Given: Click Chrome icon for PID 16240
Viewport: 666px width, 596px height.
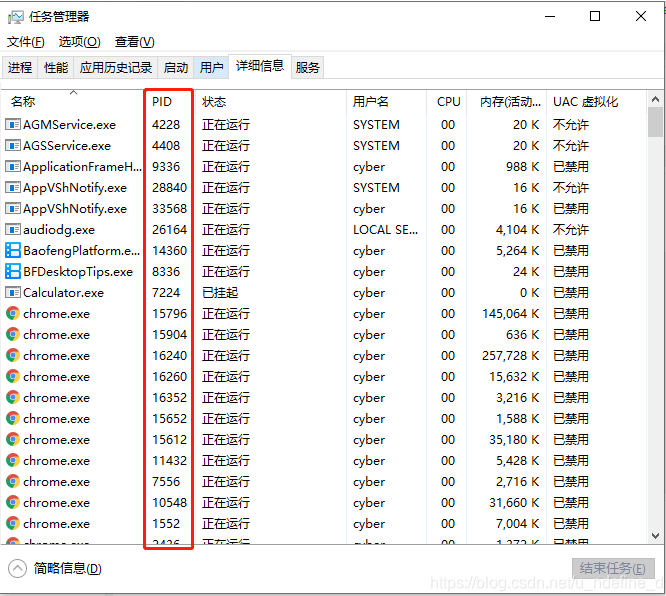Looking at the screenshot, I should click(13, 356).
